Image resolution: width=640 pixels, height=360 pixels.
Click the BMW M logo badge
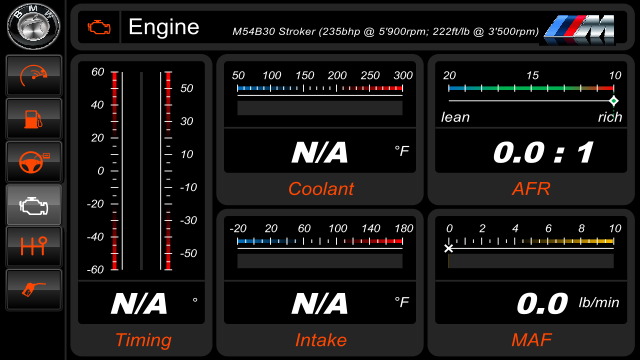click(580, 29)
